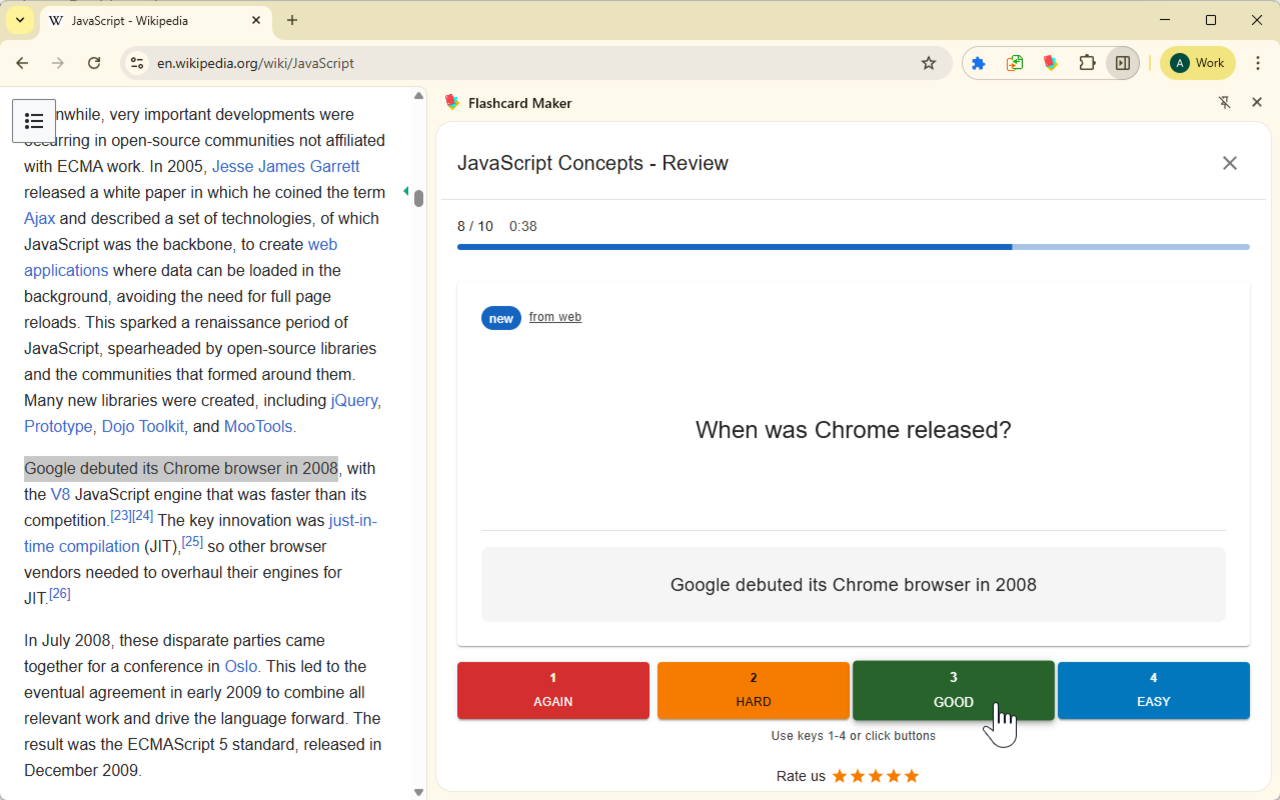Toggle the browser side panel button
This screenshot has width=1280, height=800.
click(1123, 63)
